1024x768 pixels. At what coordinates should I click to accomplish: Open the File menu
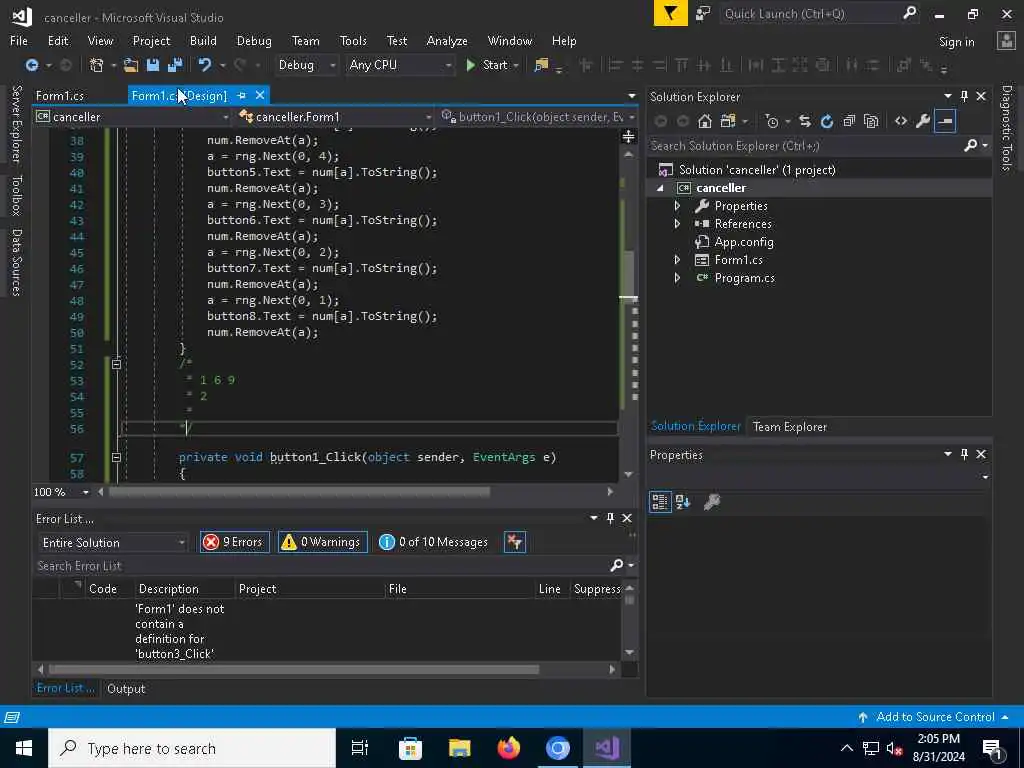[x=19, y=40]
